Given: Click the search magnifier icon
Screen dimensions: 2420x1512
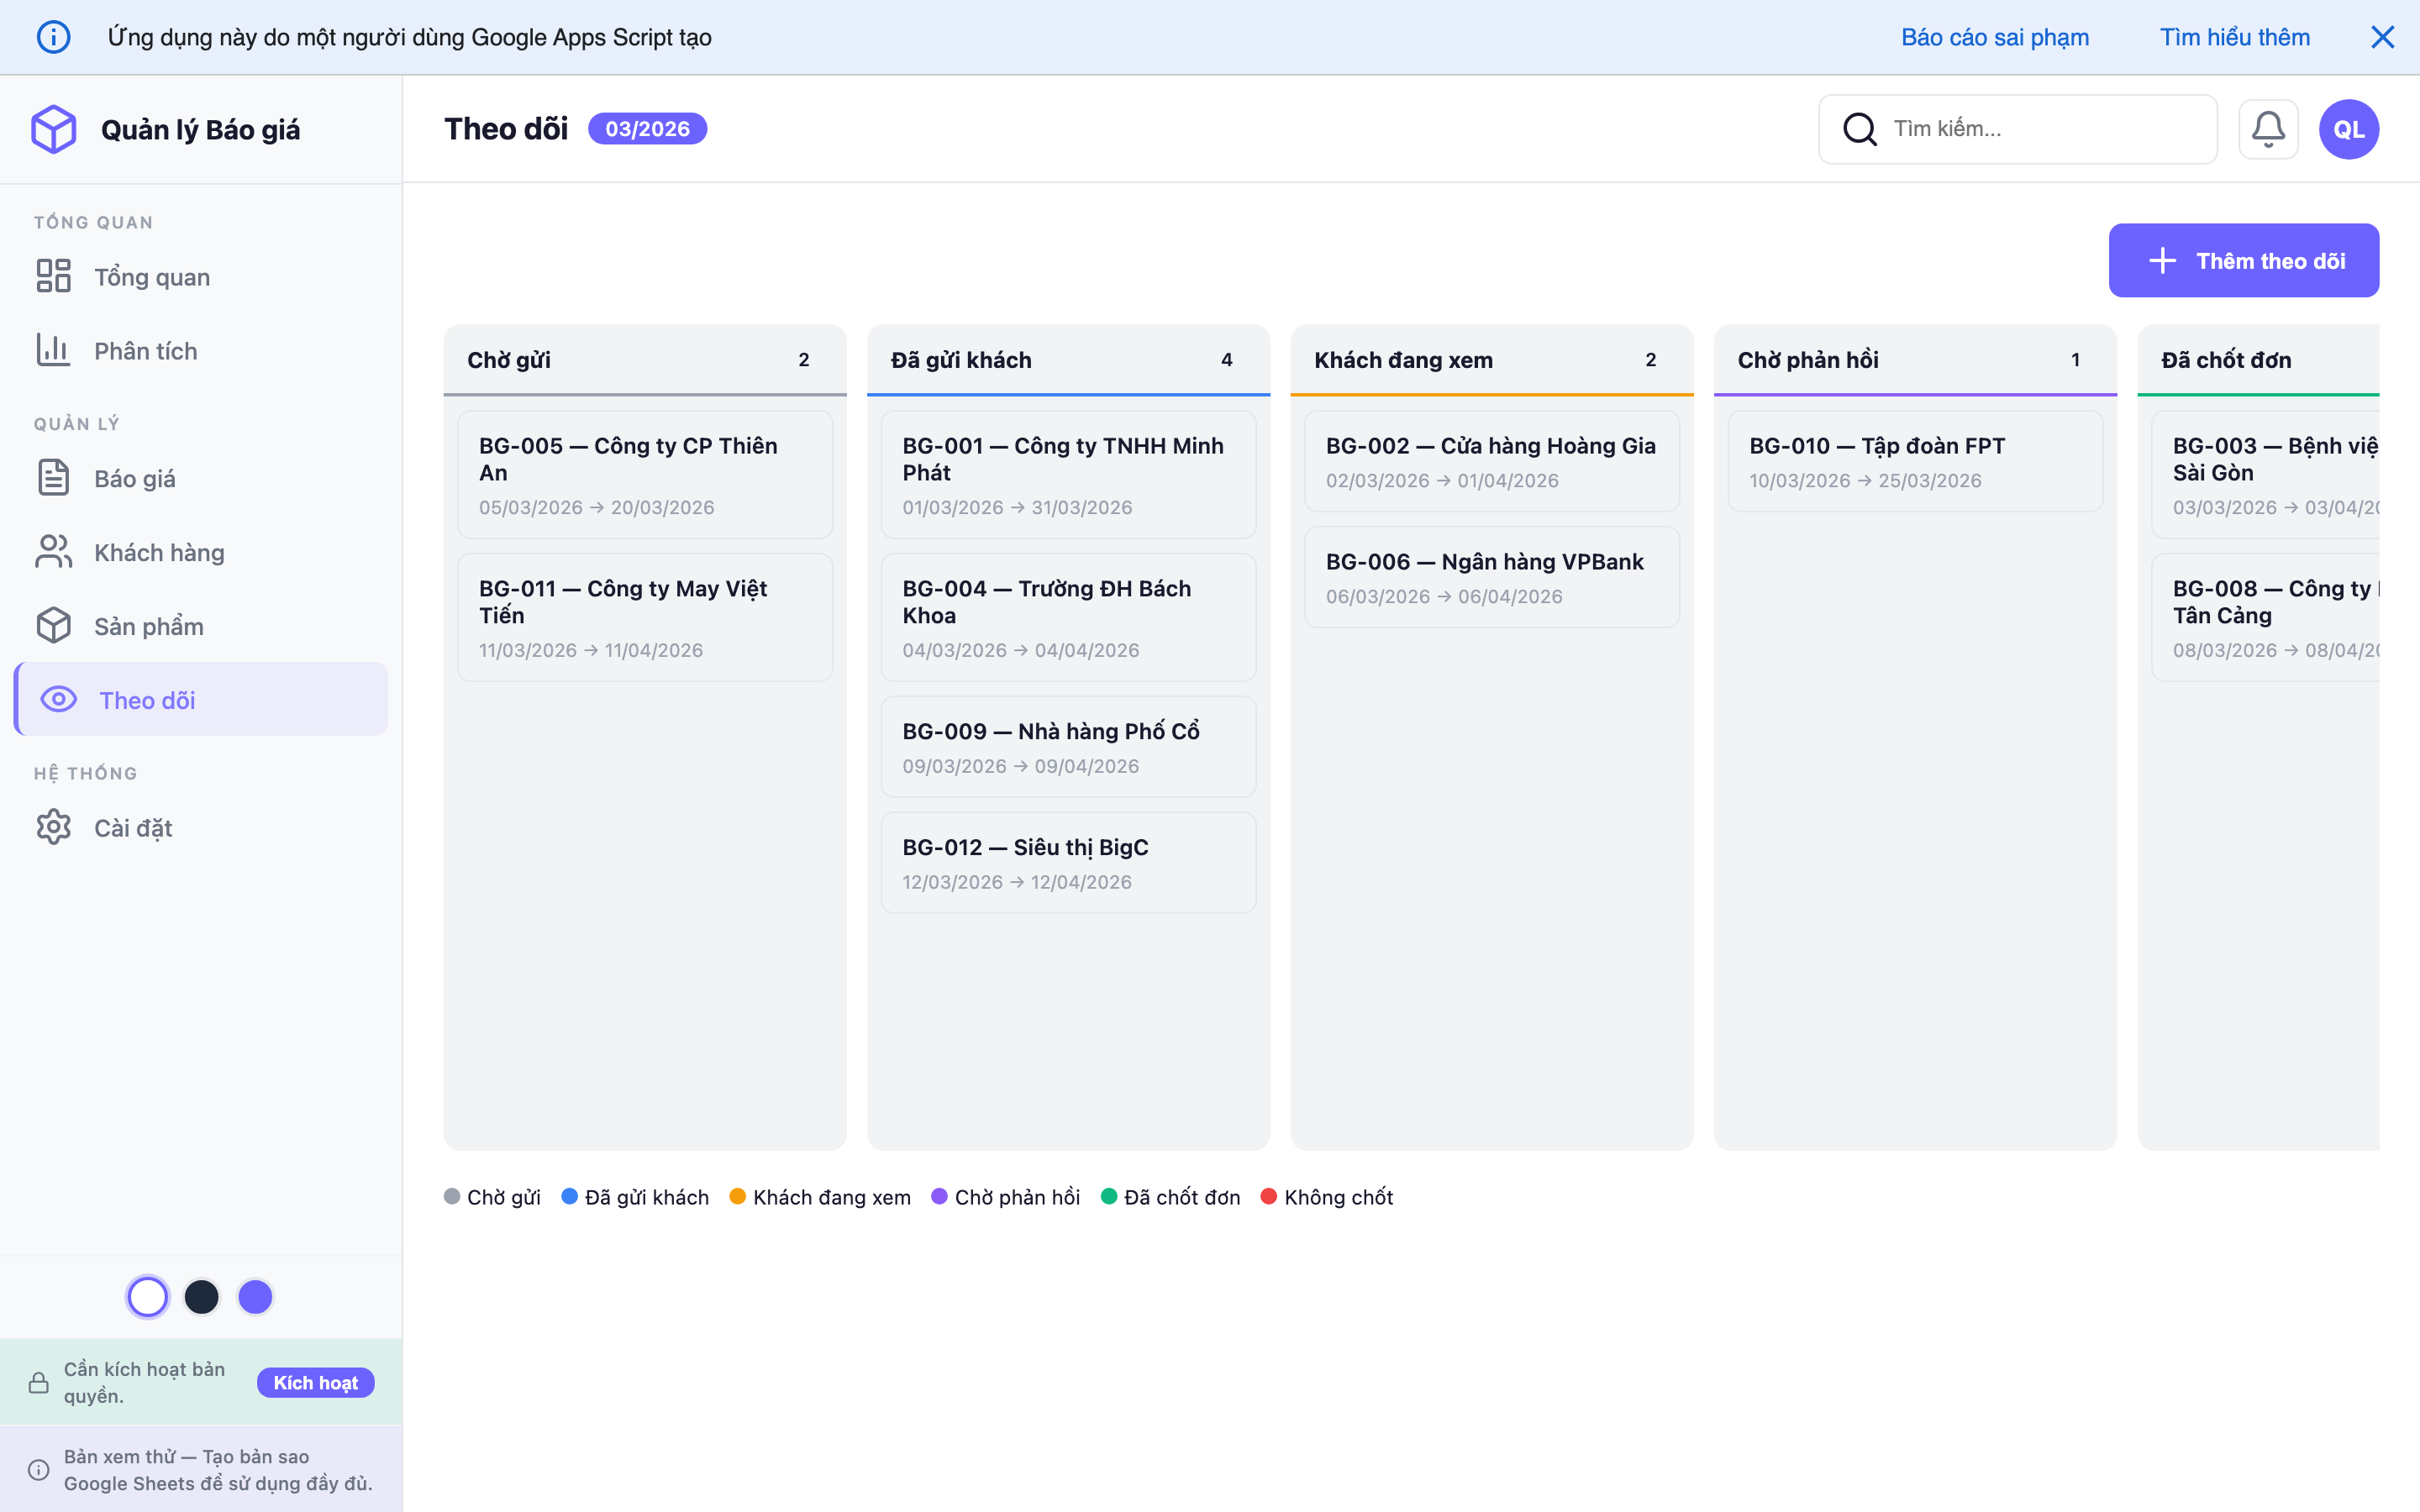Looking at the screenshot, I should click(x=1860, y=128).
